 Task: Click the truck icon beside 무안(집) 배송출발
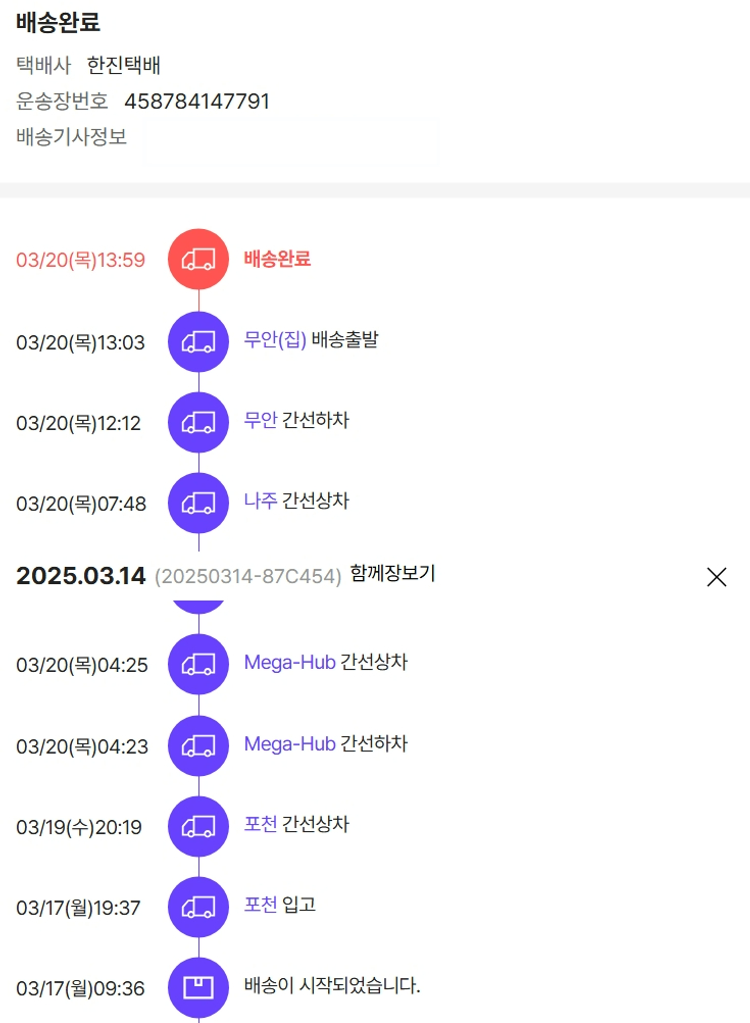pyautogui.click(x=198, y=342)
